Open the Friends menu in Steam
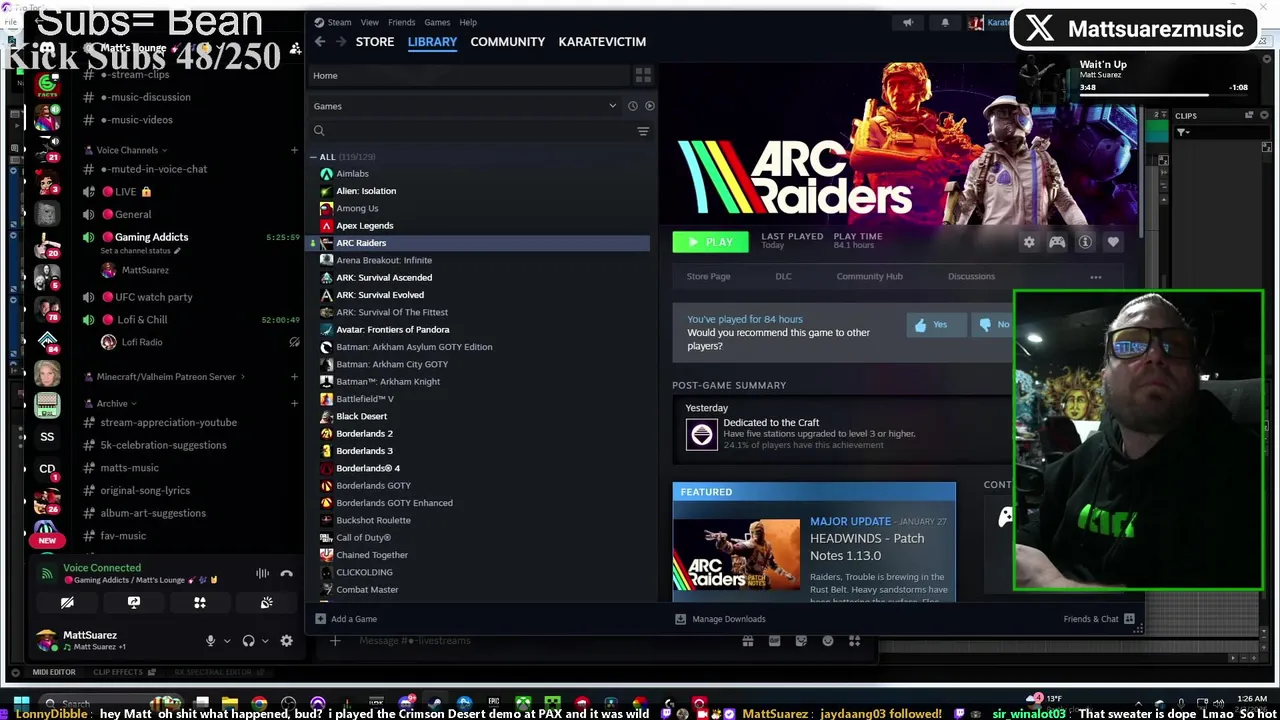Image resolution: width=1280 pixels, height=720 pixels. 401,22
